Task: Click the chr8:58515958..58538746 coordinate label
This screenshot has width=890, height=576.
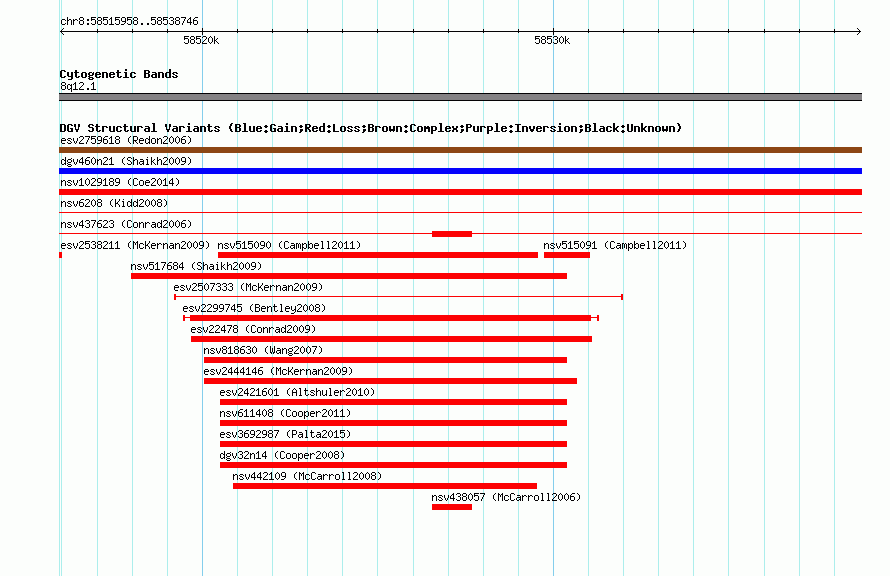Action: [x=129, y=22]
